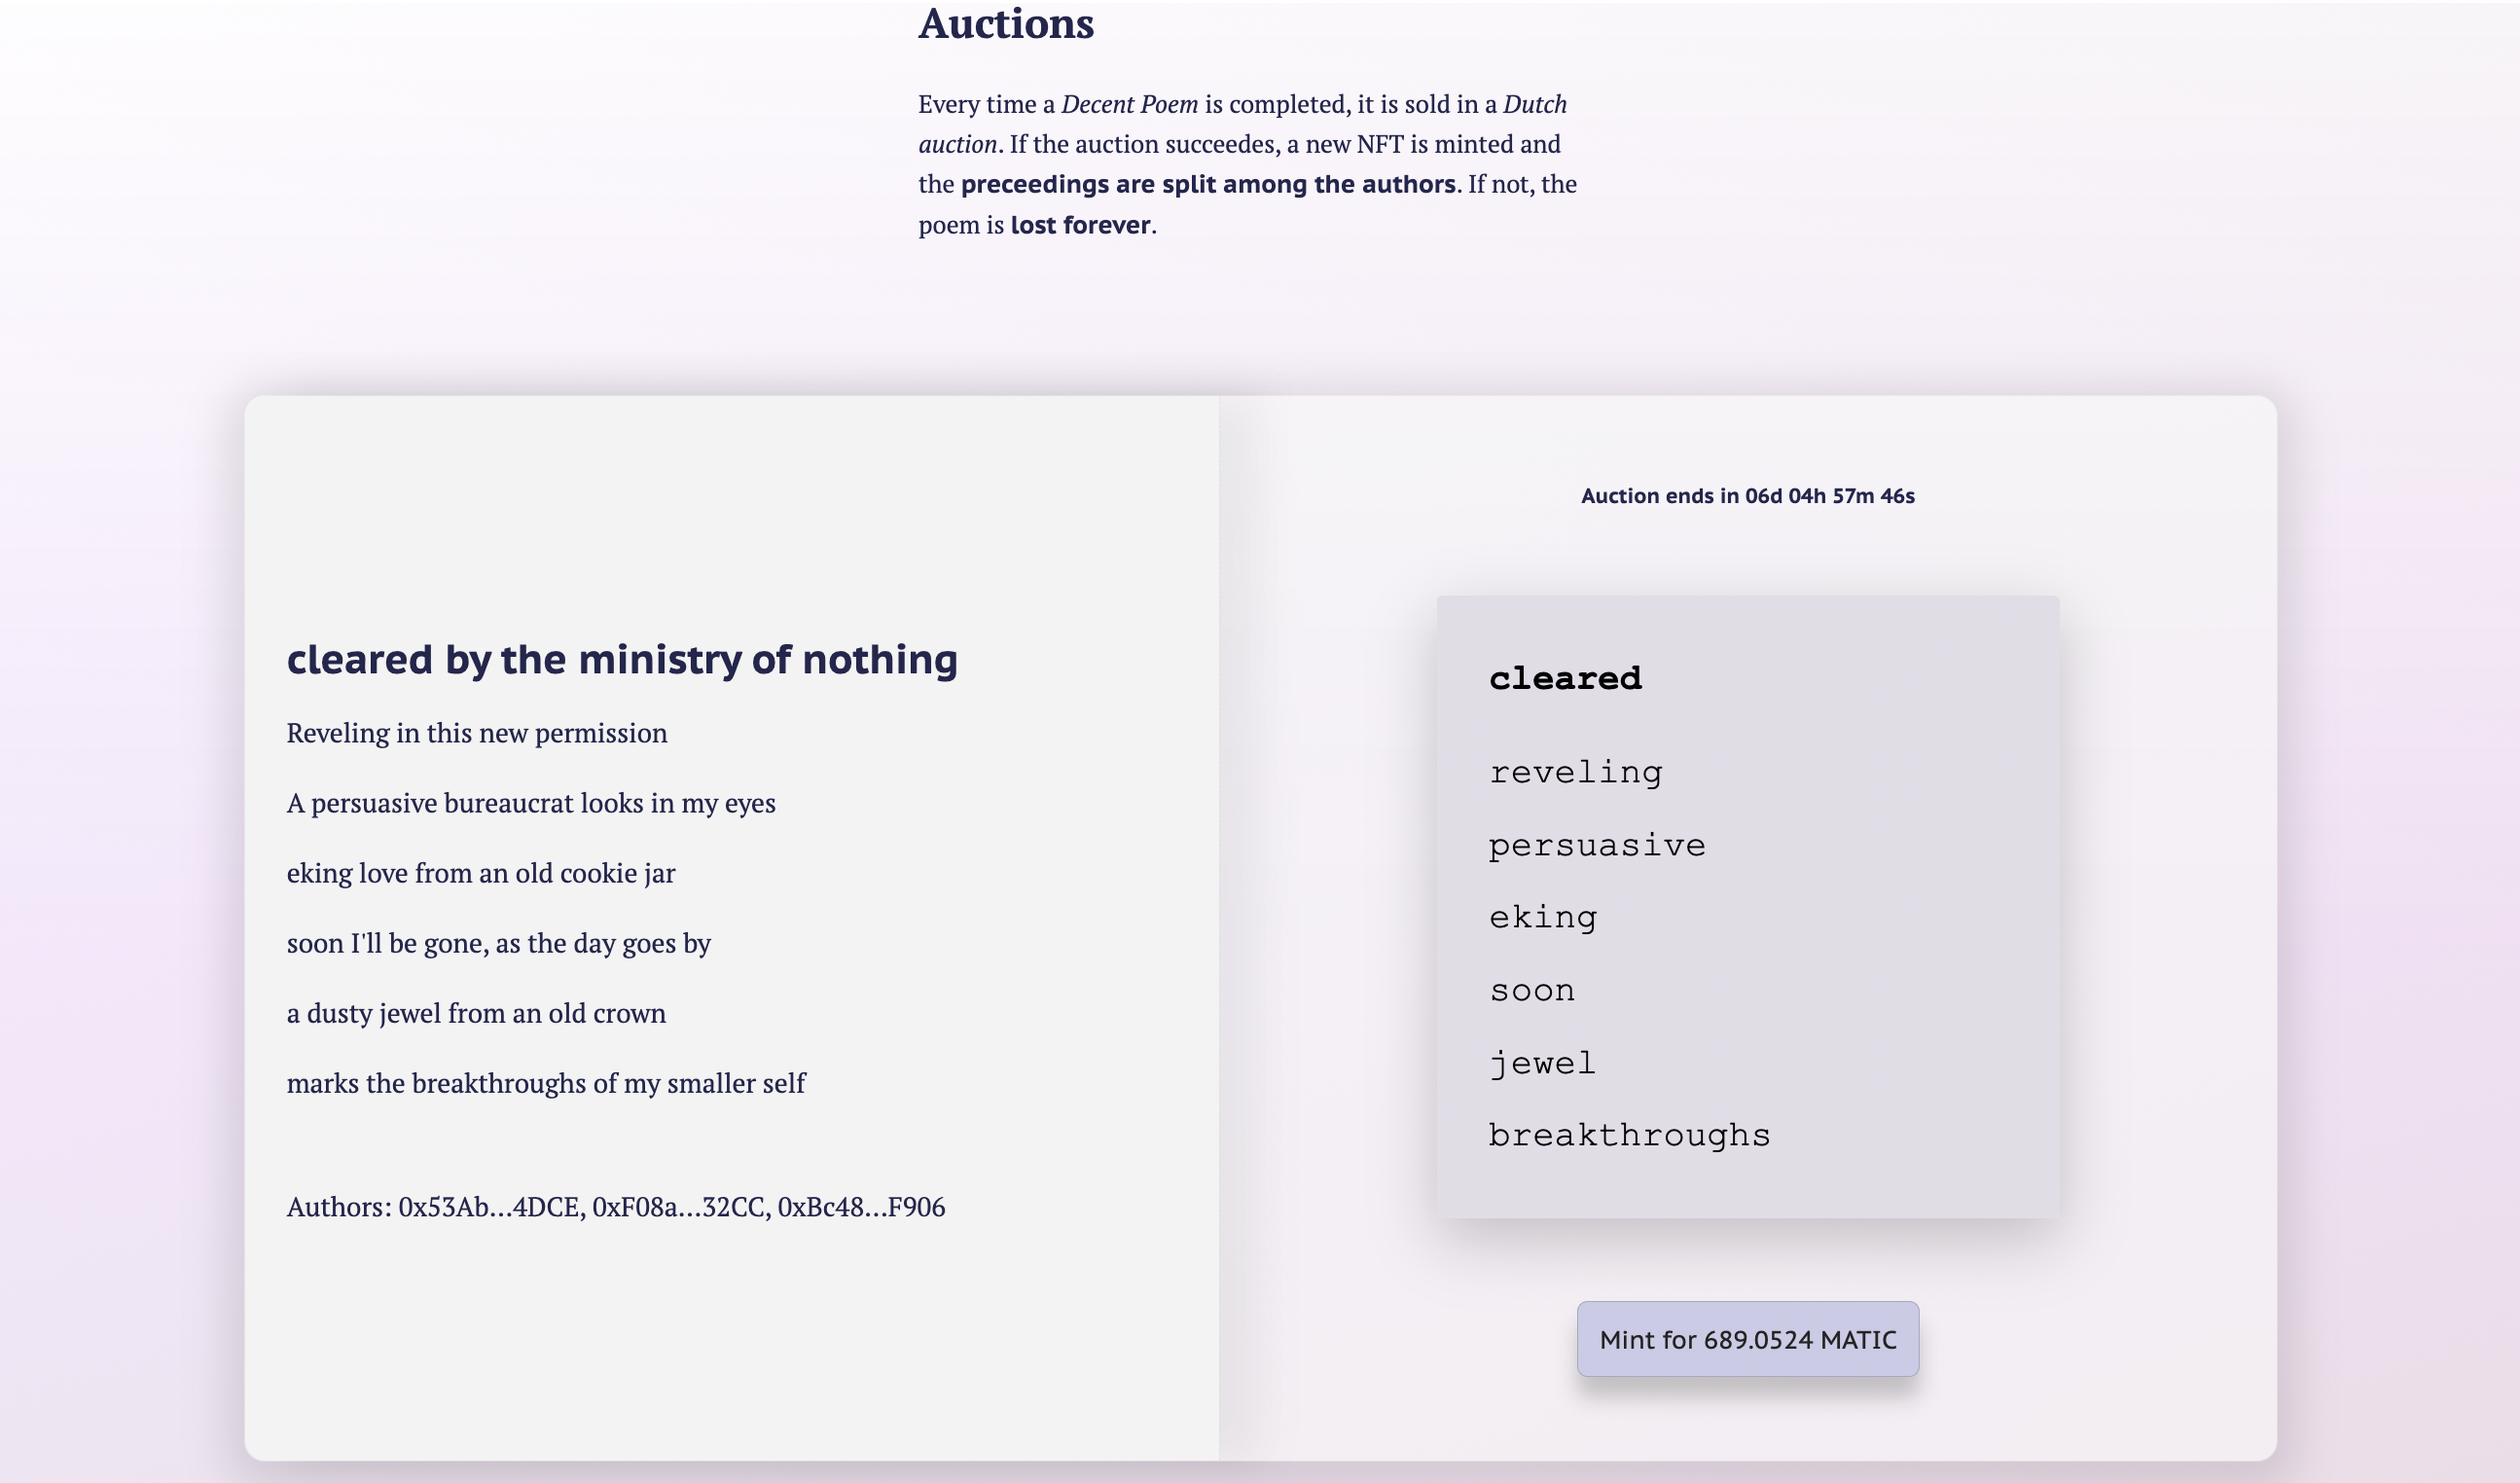
Task: Click the word 'reveling' on the card
Action: pos(1575,772)
